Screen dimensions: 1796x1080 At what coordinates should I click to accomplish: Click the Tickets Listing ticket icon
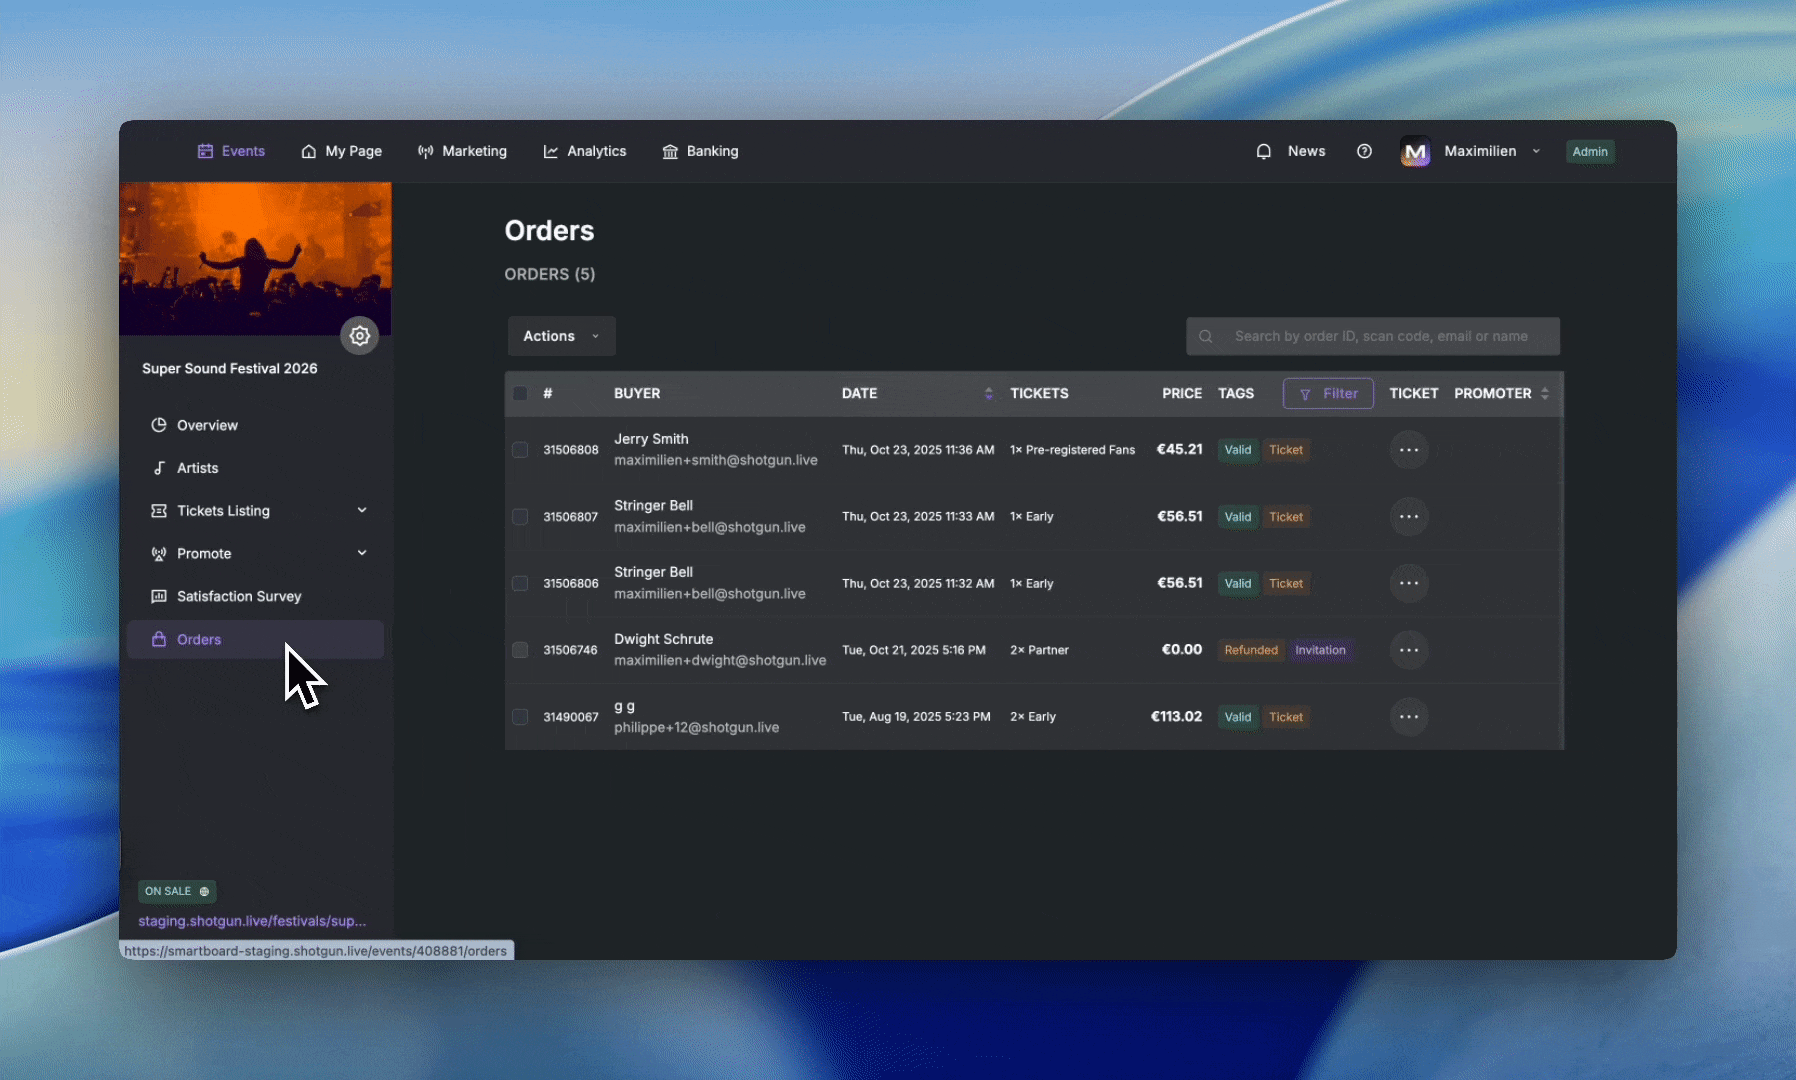click(x=158, y=511)
